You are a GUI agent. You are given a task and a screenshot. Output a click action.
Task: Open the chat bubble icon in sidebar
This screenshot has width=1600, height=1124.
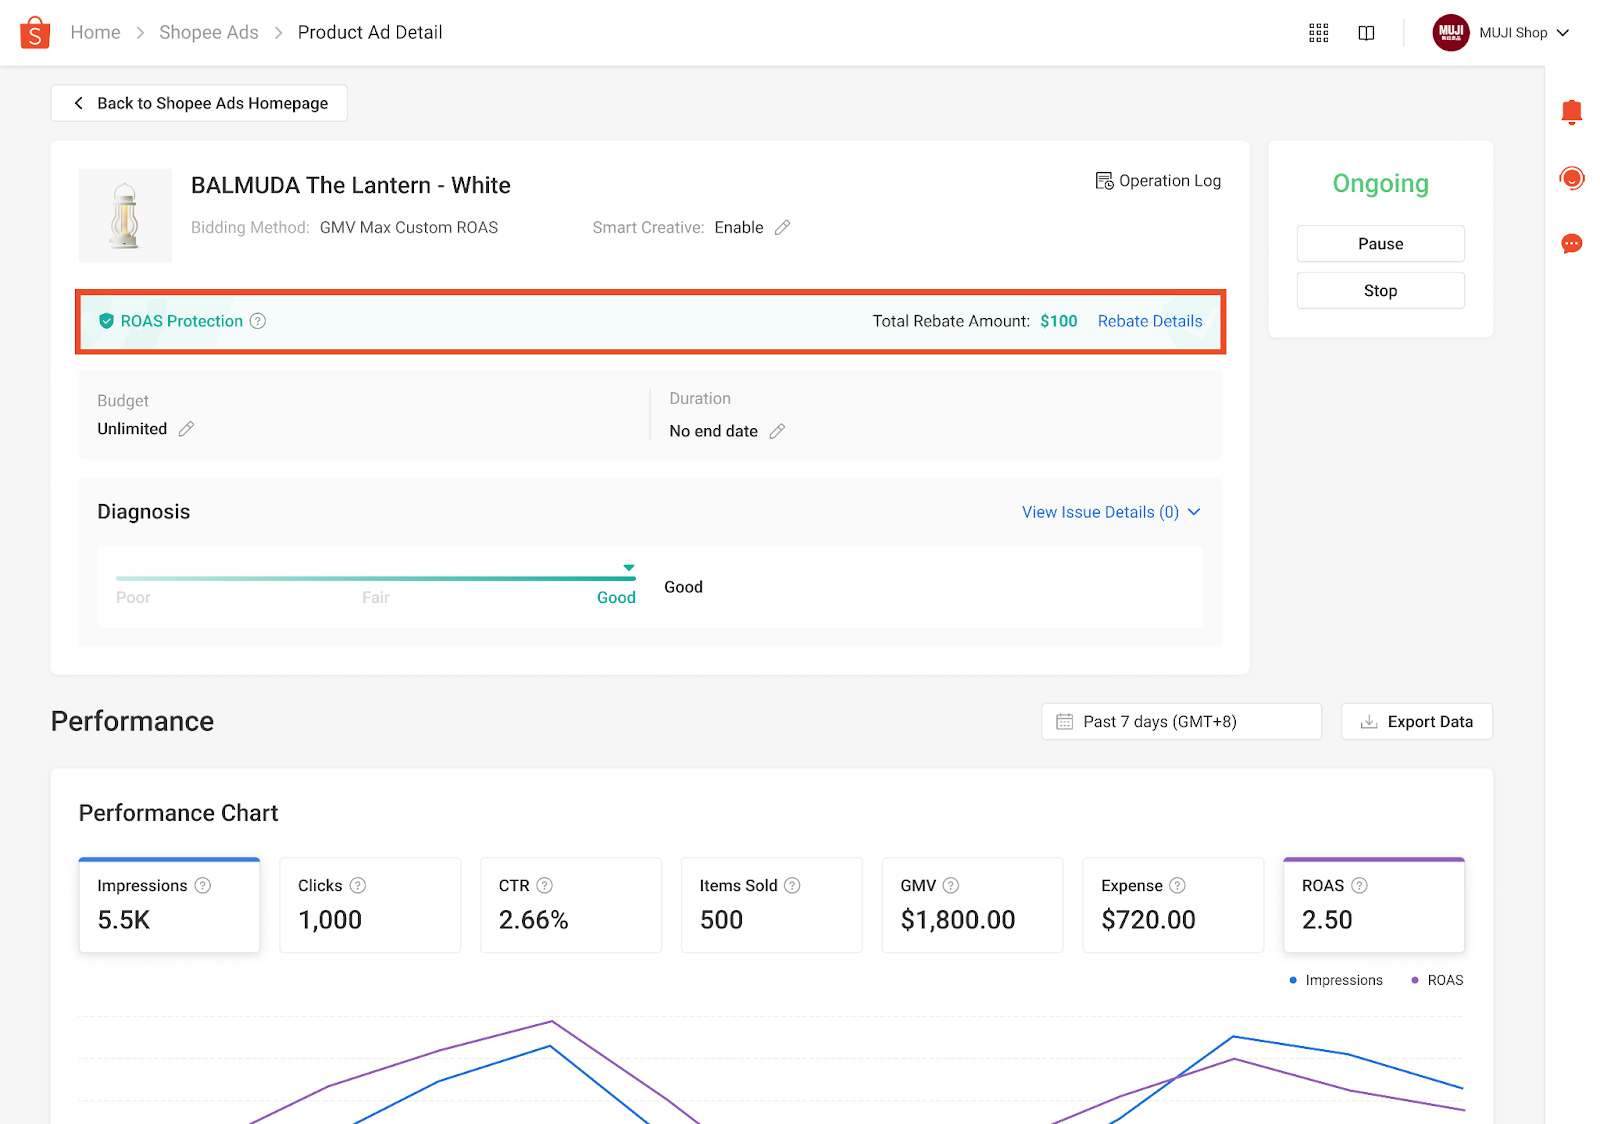coord(1572,243)
